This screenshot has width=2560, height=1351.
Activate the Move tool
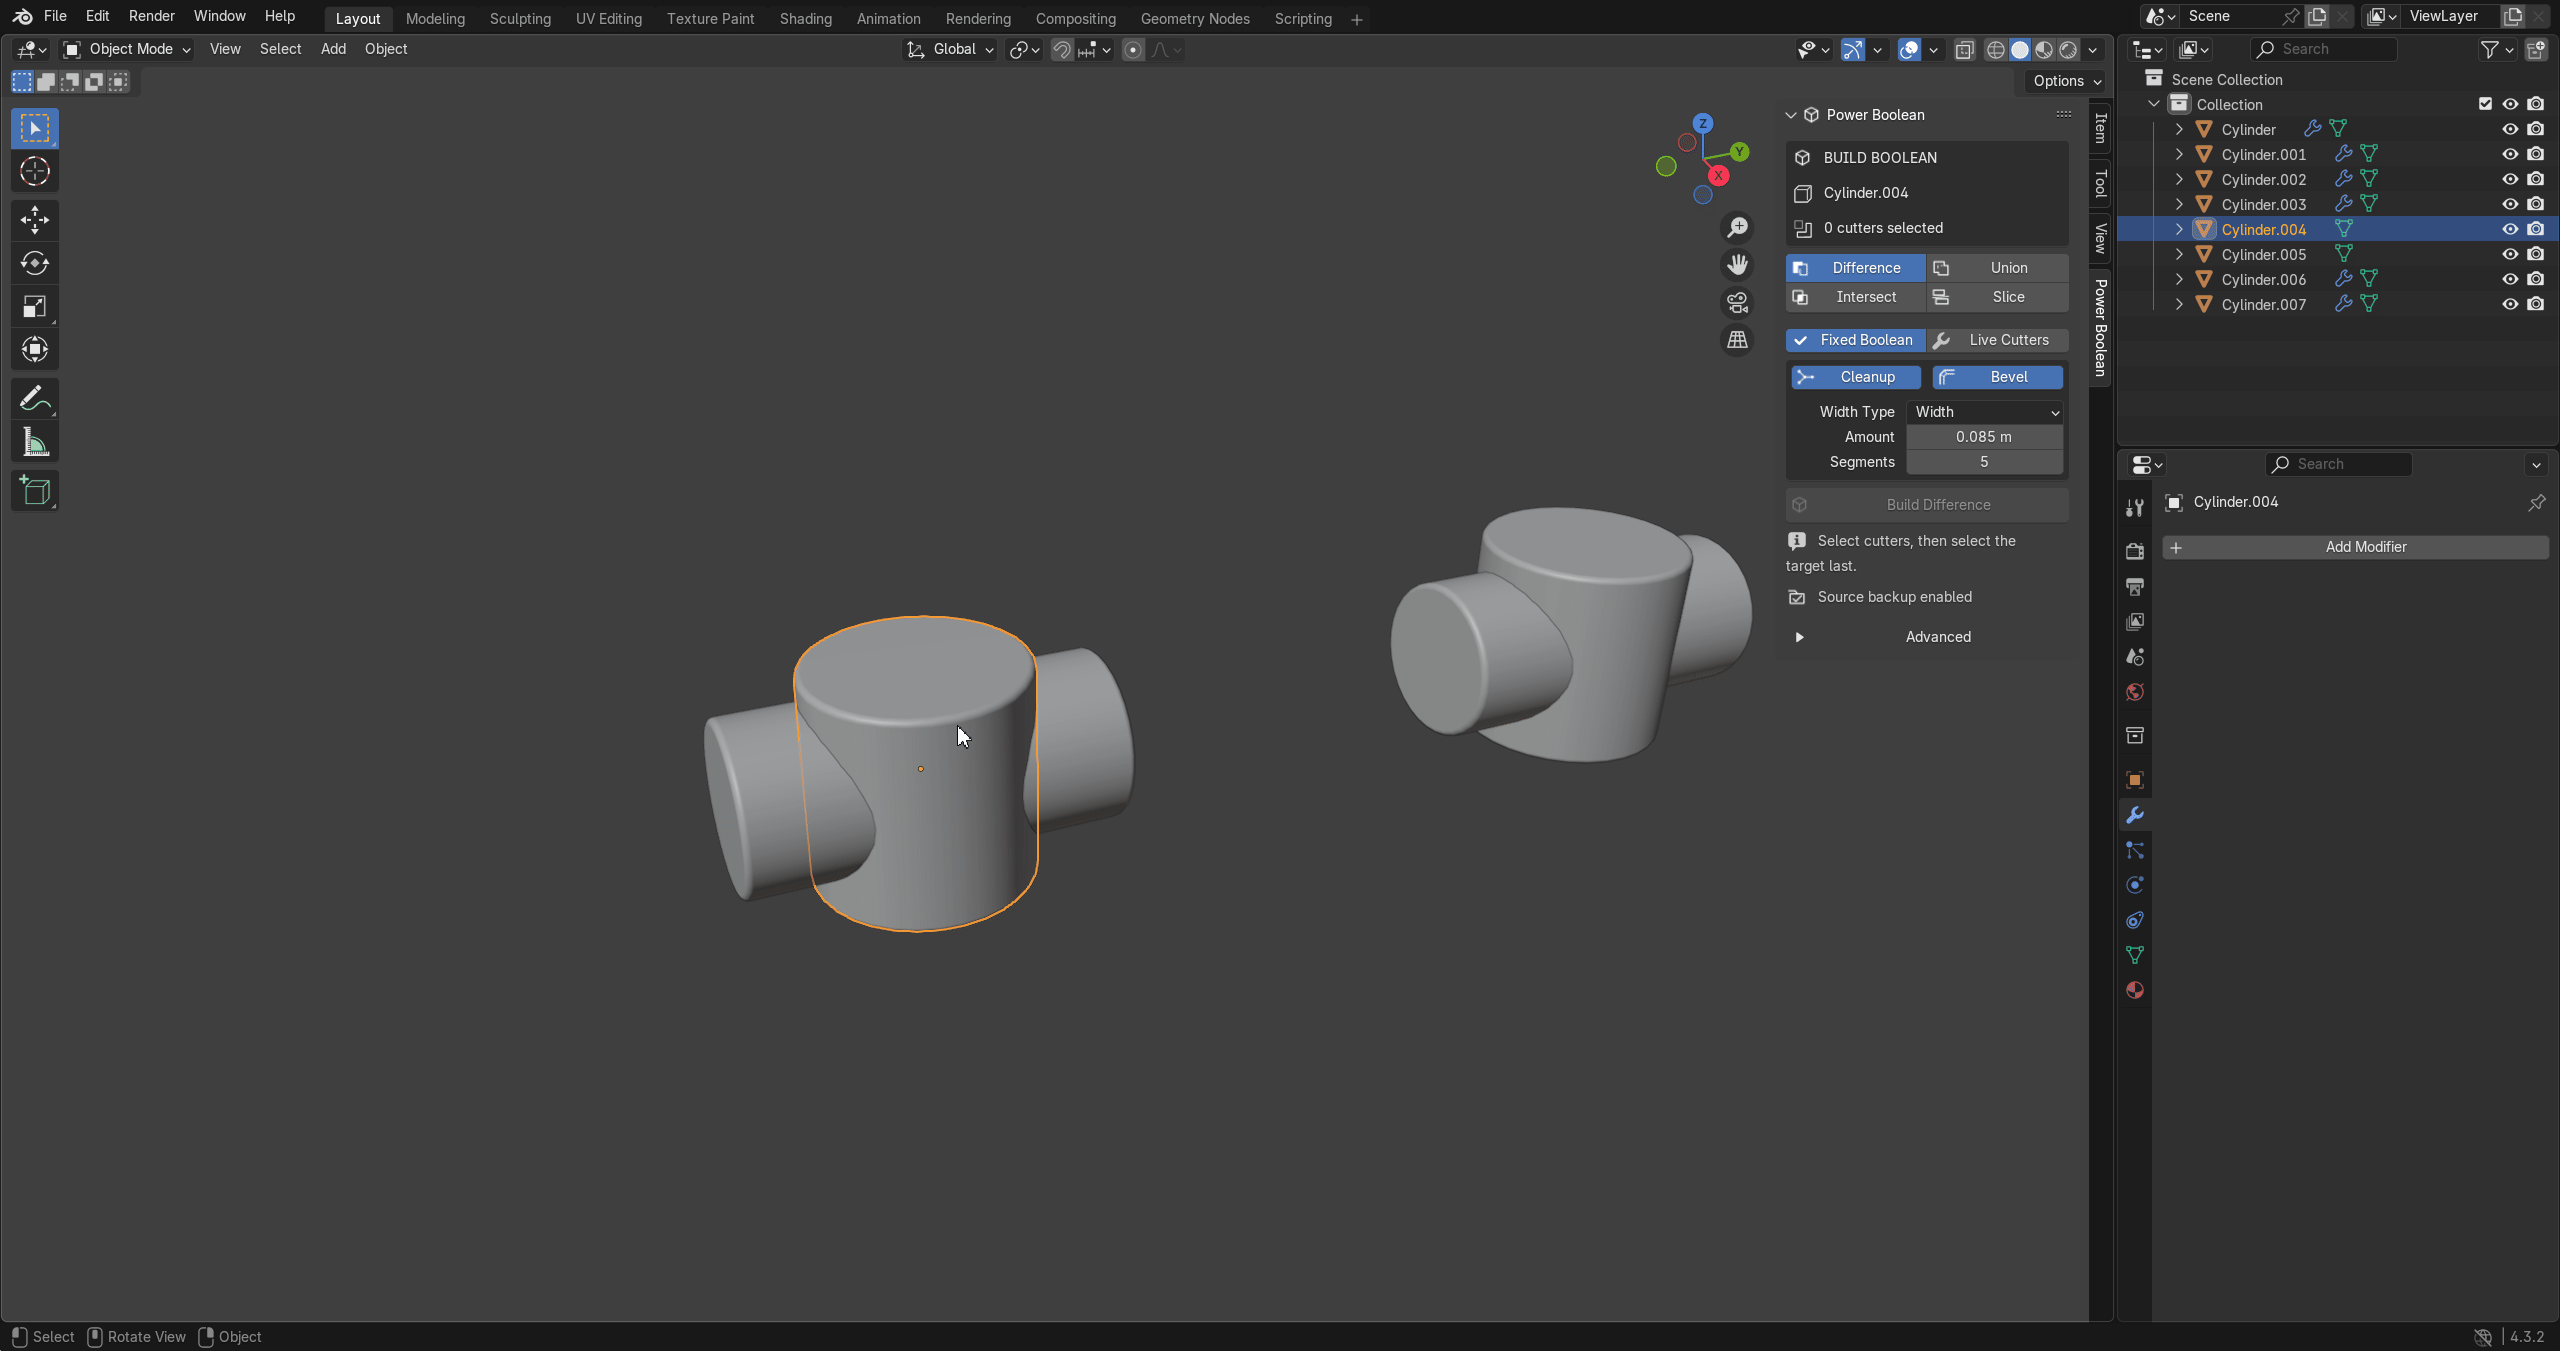(35, 220)
